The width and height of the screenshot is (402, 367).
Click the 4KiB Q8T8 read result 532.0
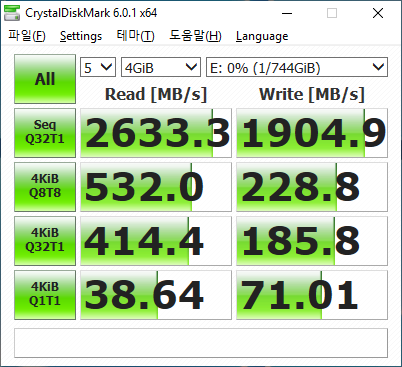[156, 187]
